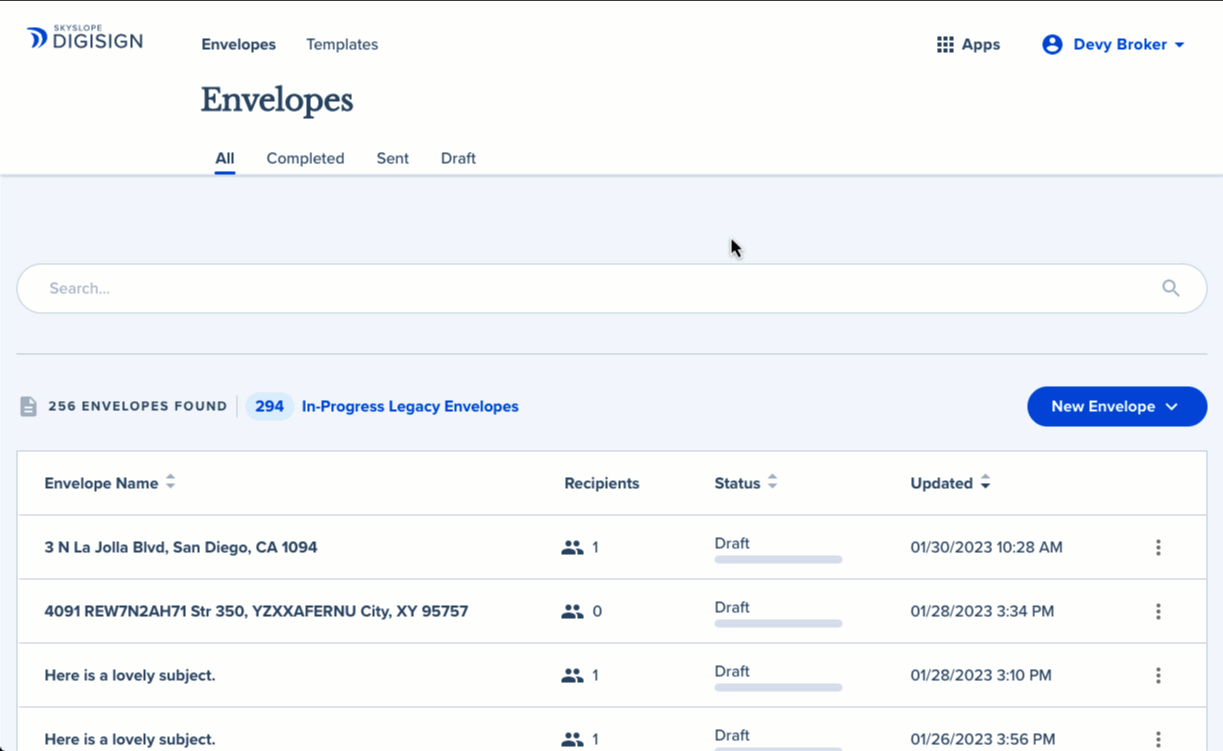
Task: Open In-Progress Legacy Envelopes link
Action: tap(410, 406)
